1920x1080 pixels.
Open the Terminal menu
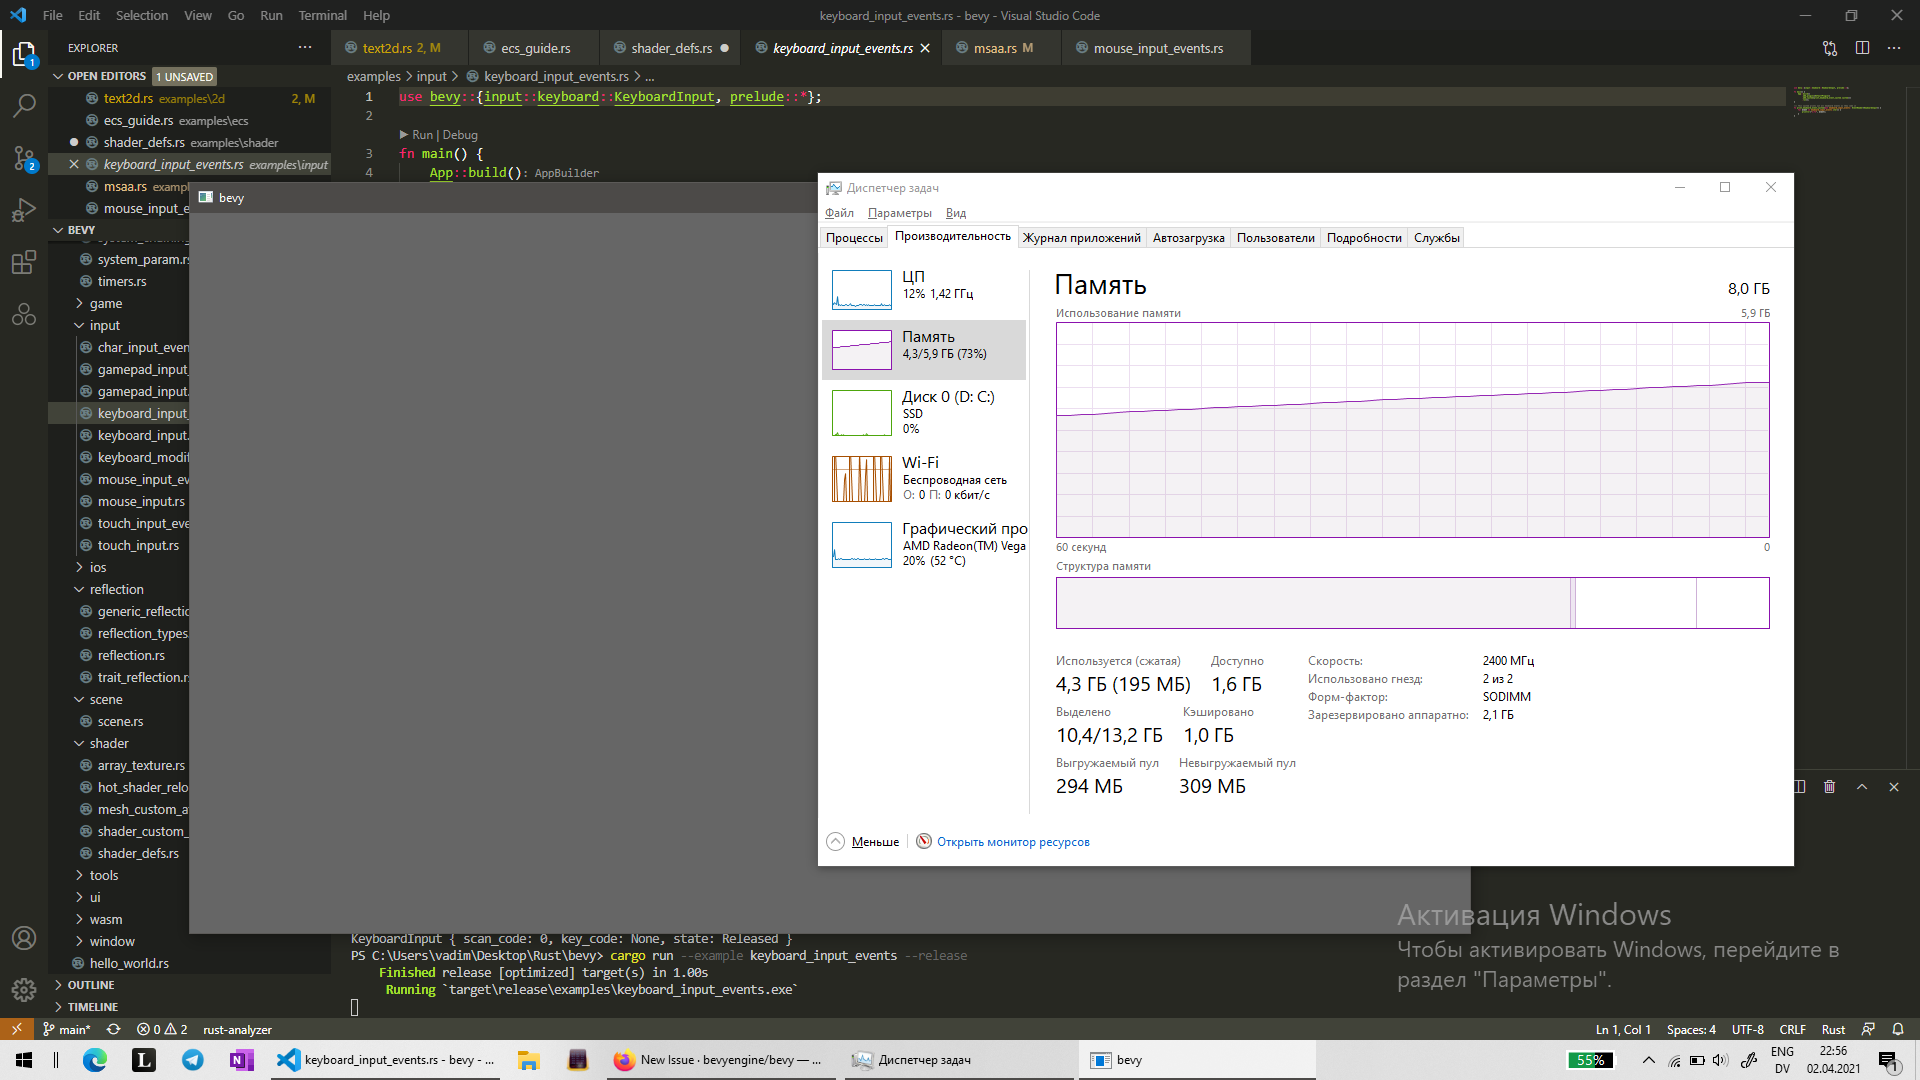(x=322, y=15)
